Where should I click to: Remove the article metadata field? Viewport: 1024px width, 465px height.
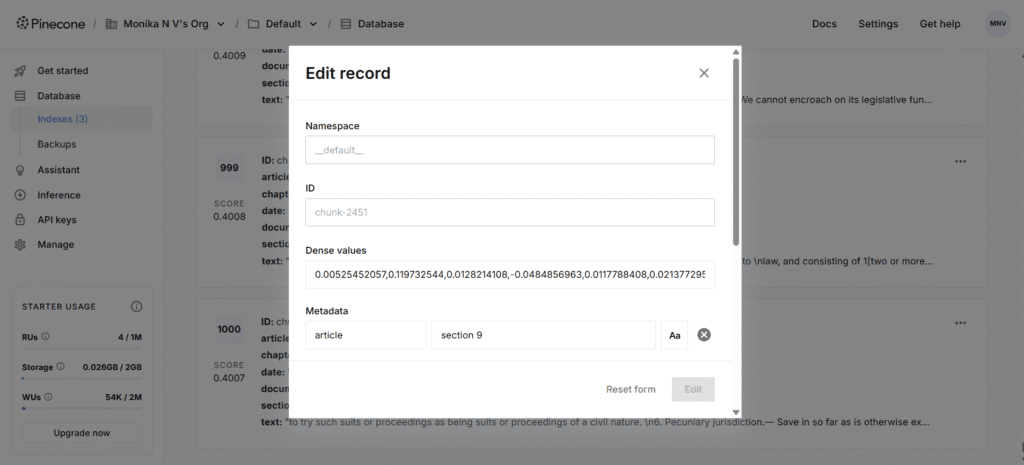tap(703, 335)
